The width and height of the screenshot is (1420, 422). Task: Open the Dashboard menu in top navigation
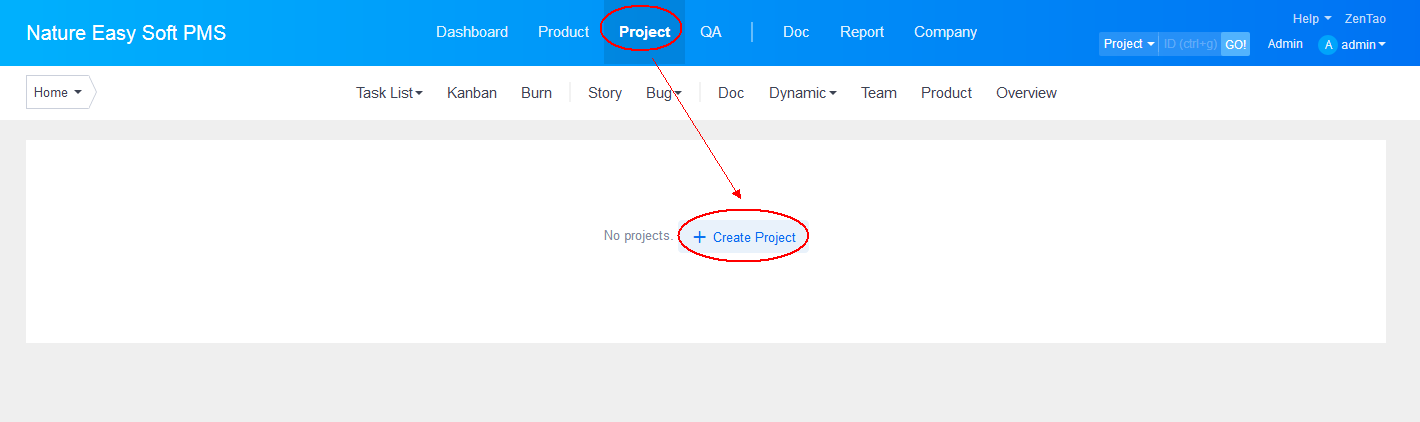[472, 32]
